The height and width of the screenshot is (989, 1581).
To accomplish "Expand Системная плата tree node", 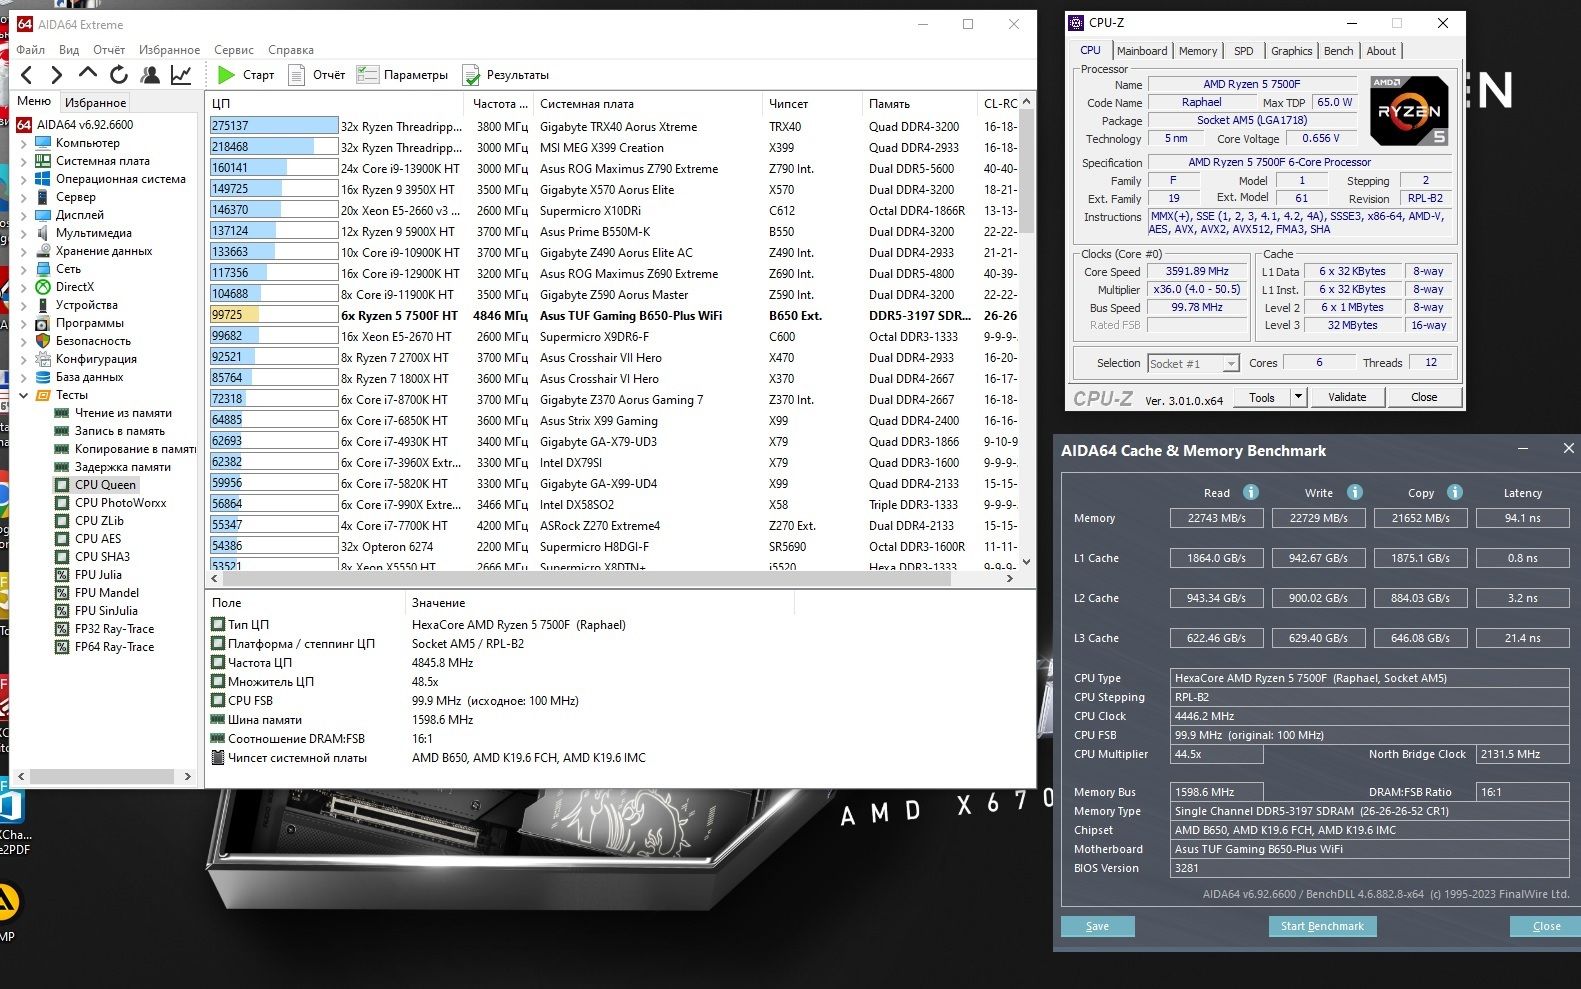I will tap(24, 161).
